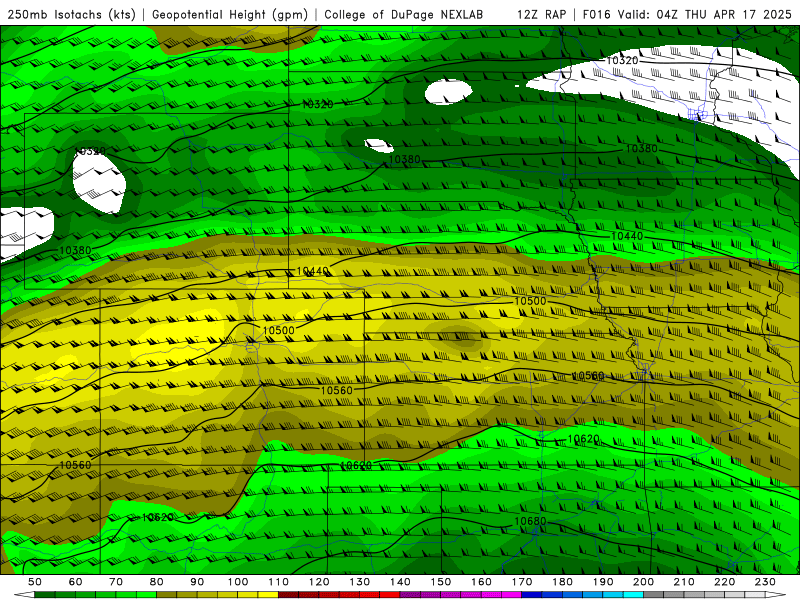Click the 180 value on the color scale
This screenshot has width=800, height=600.
tap(562, 582)
